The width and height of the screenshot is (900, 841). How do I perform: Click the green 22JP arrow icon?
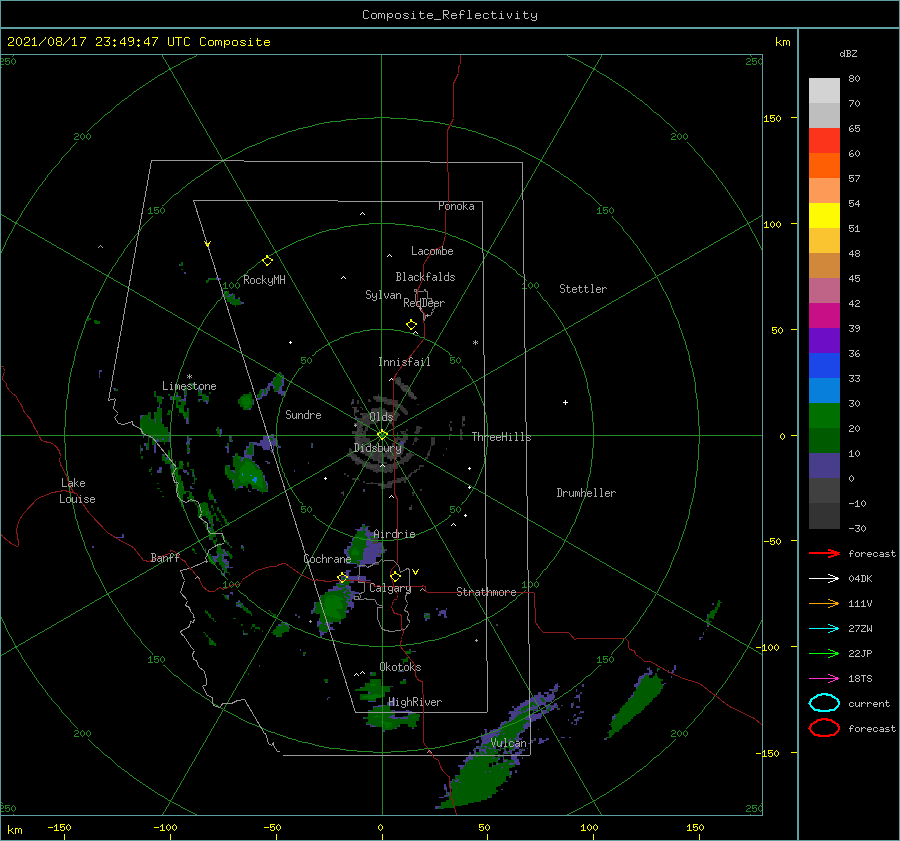[824, 653]
